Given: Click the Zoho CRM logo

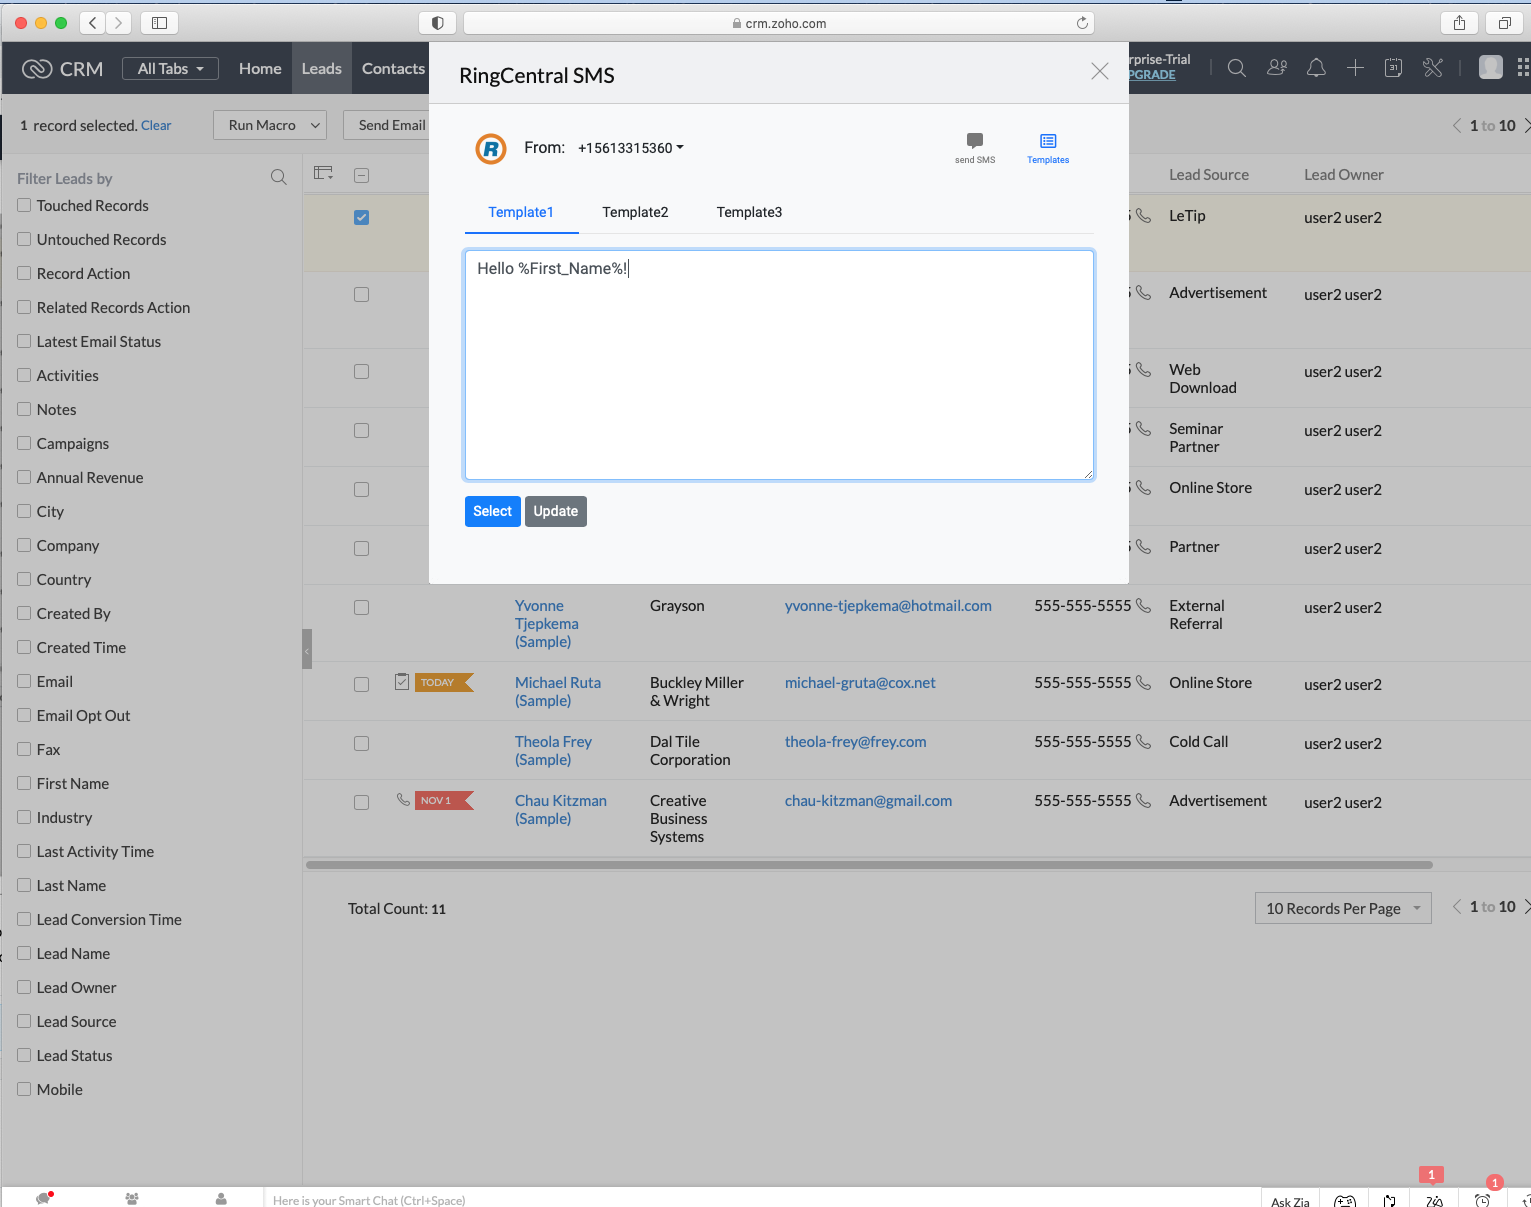Looking at the screenshot, I should click(63, 68).
